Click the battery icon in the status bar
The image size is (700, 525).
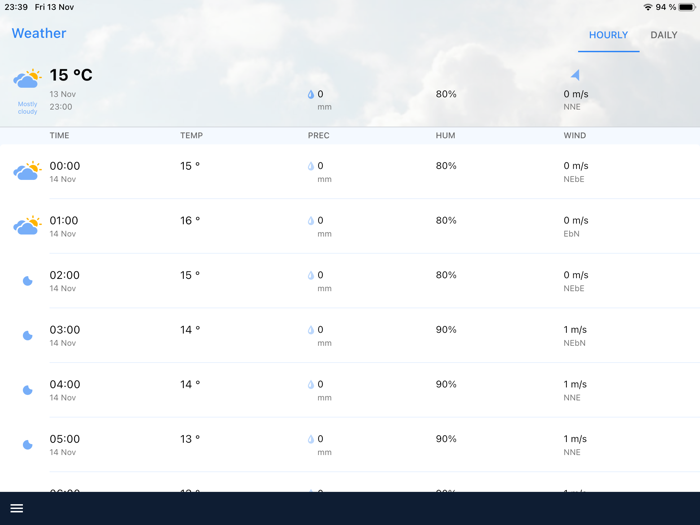click(687, 7)
